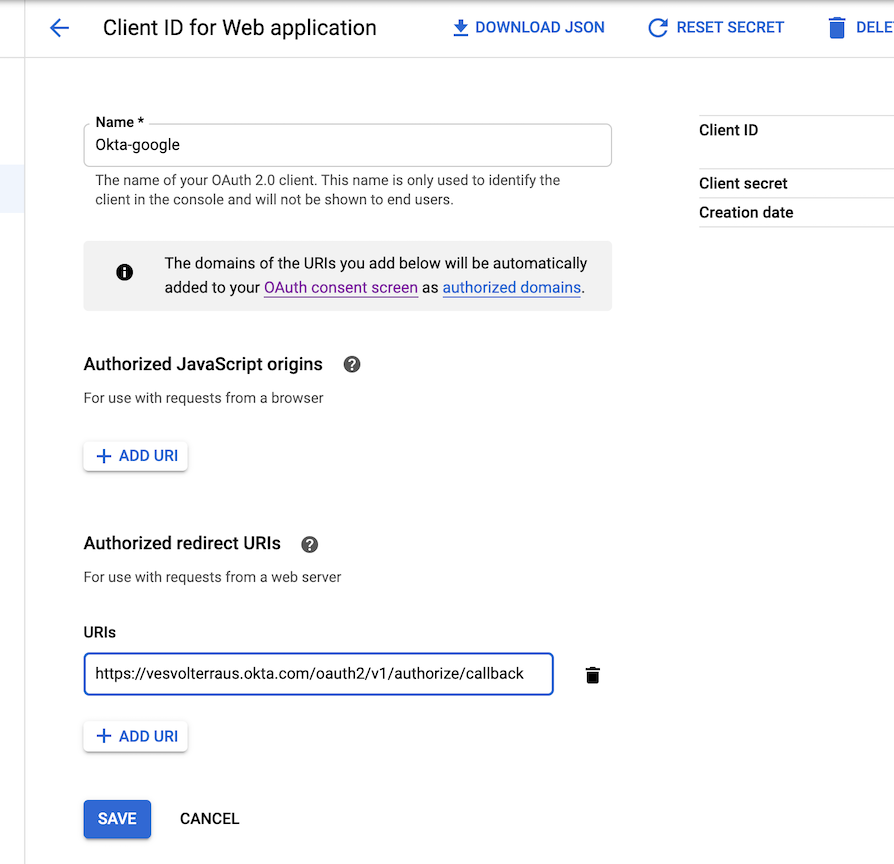Click the redirect URI text field
The width and height of the screenshot is (894, 864).
point(318,674)
